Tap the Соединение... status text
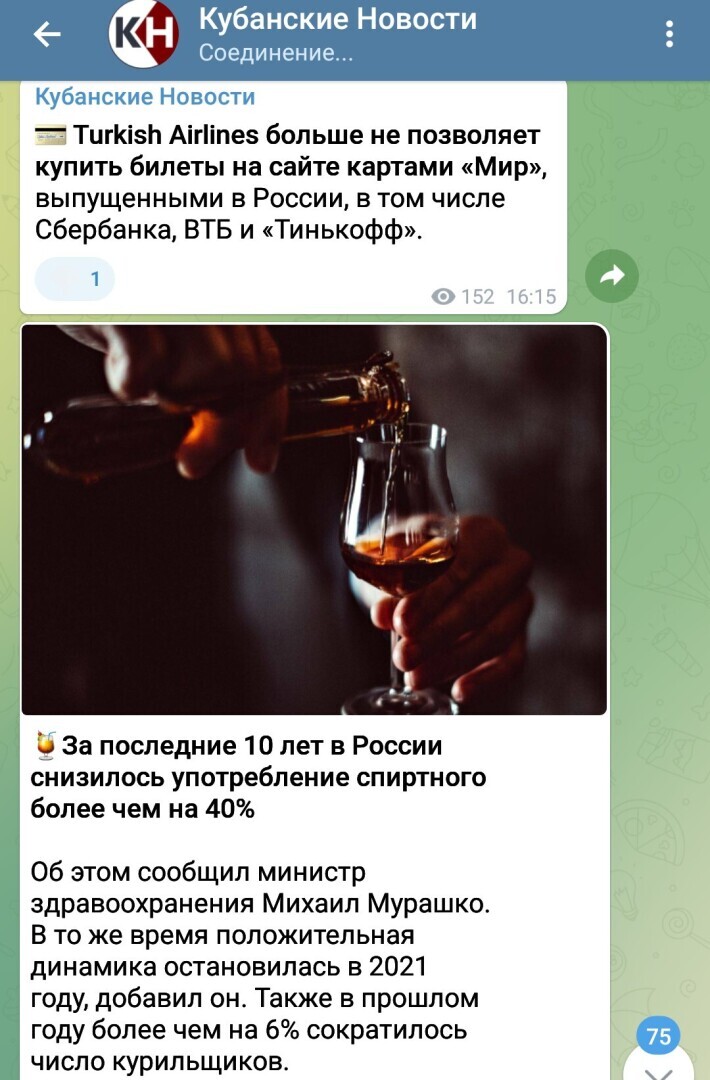Viewport: 710px width, 1080px height. tap(276, 53)
